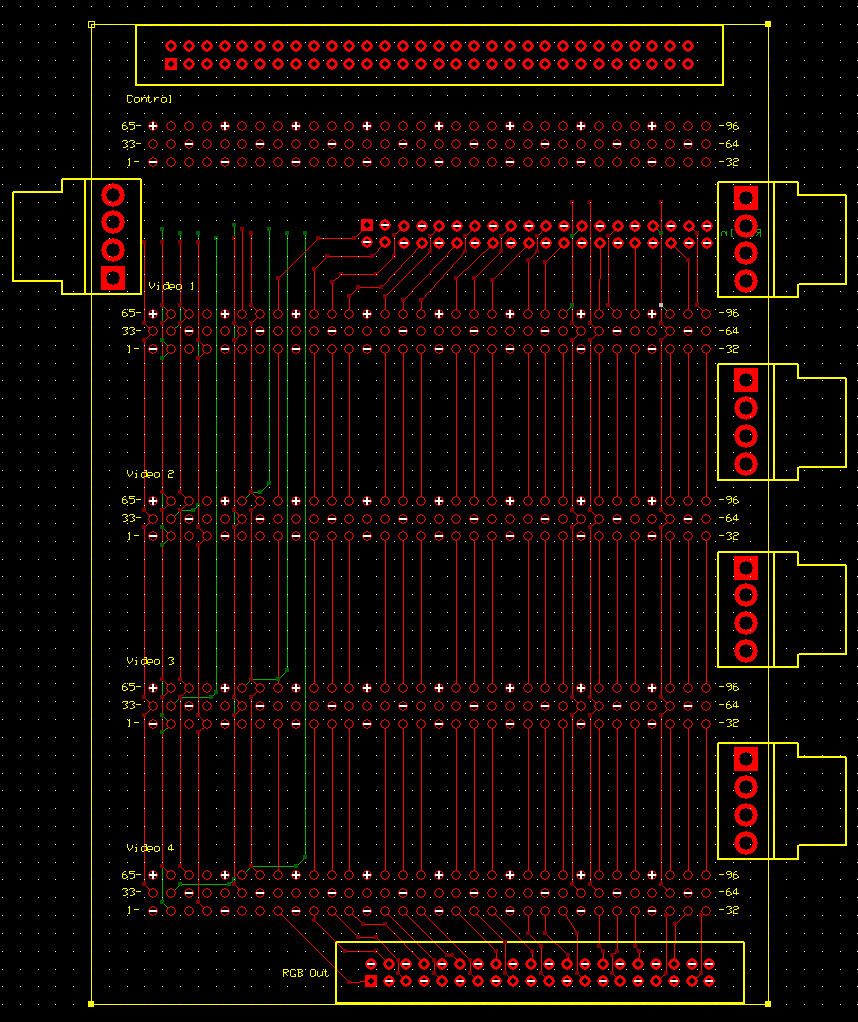858x1022 pixels.
Task: Click the "Control" silkscreen label
Action: [x=149, y=99]
